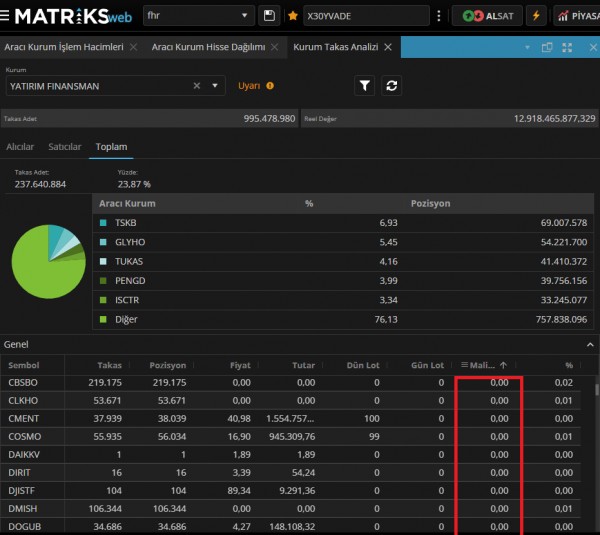Open the fhr workspace dropdown

click(198, 16)
